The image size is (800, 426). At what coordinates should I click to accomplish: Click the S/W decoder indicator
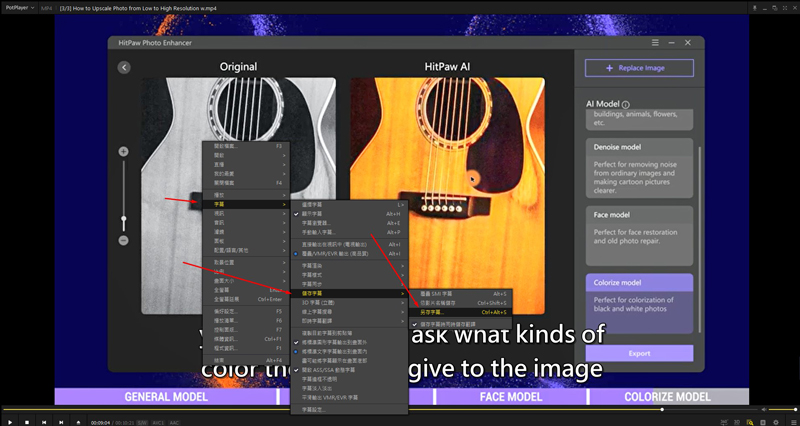click(142, 422)
